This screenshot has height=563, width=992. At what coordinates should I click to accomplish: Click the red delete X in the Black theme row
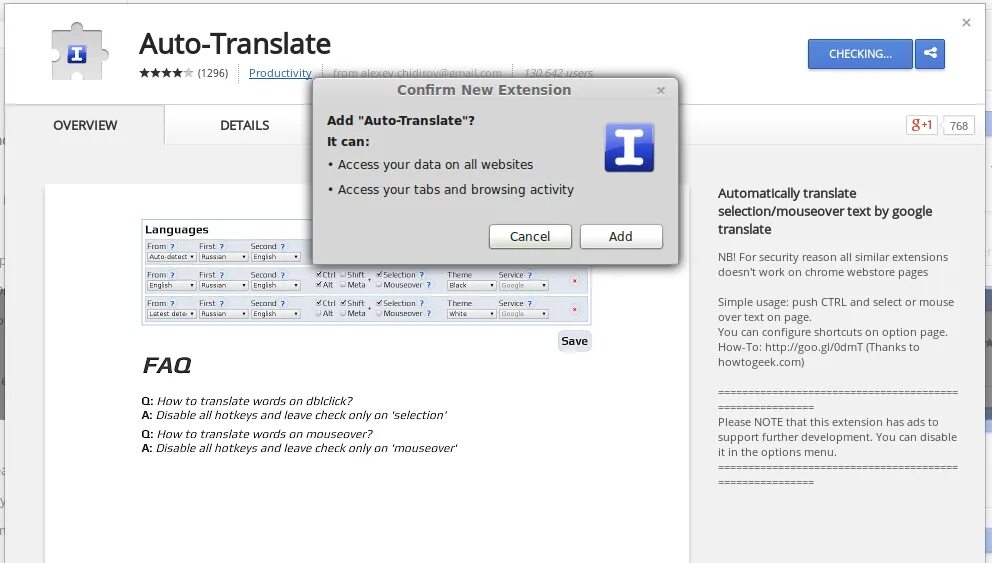[x=574, y=280]
